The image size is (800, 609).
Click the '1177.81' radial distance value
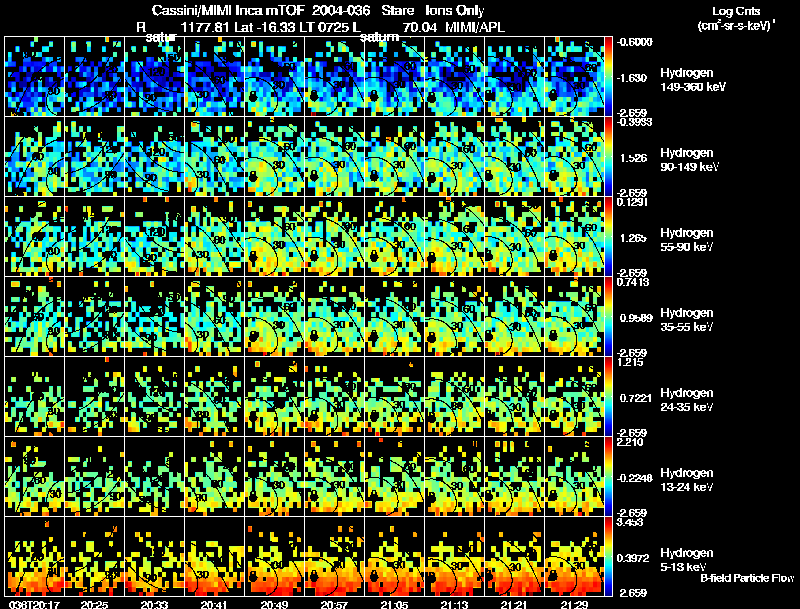(205, 27)
